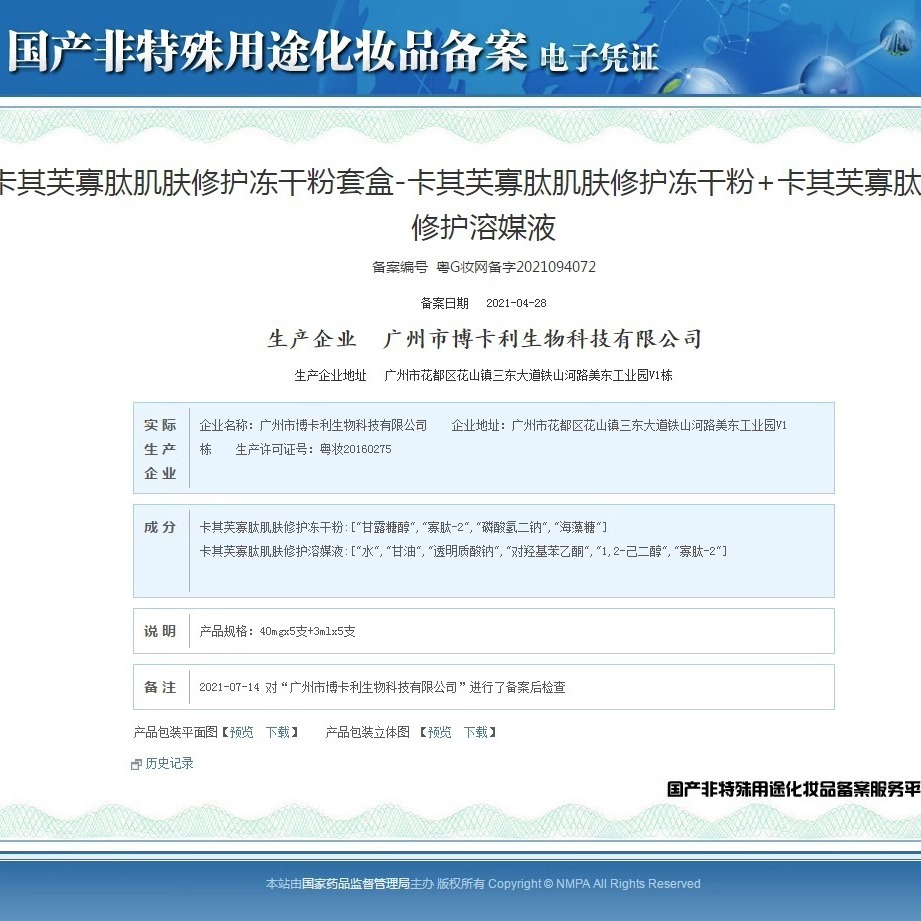Click the 历史记录 icon
This screenshot has width=921, height=921.
pos(136,764)
